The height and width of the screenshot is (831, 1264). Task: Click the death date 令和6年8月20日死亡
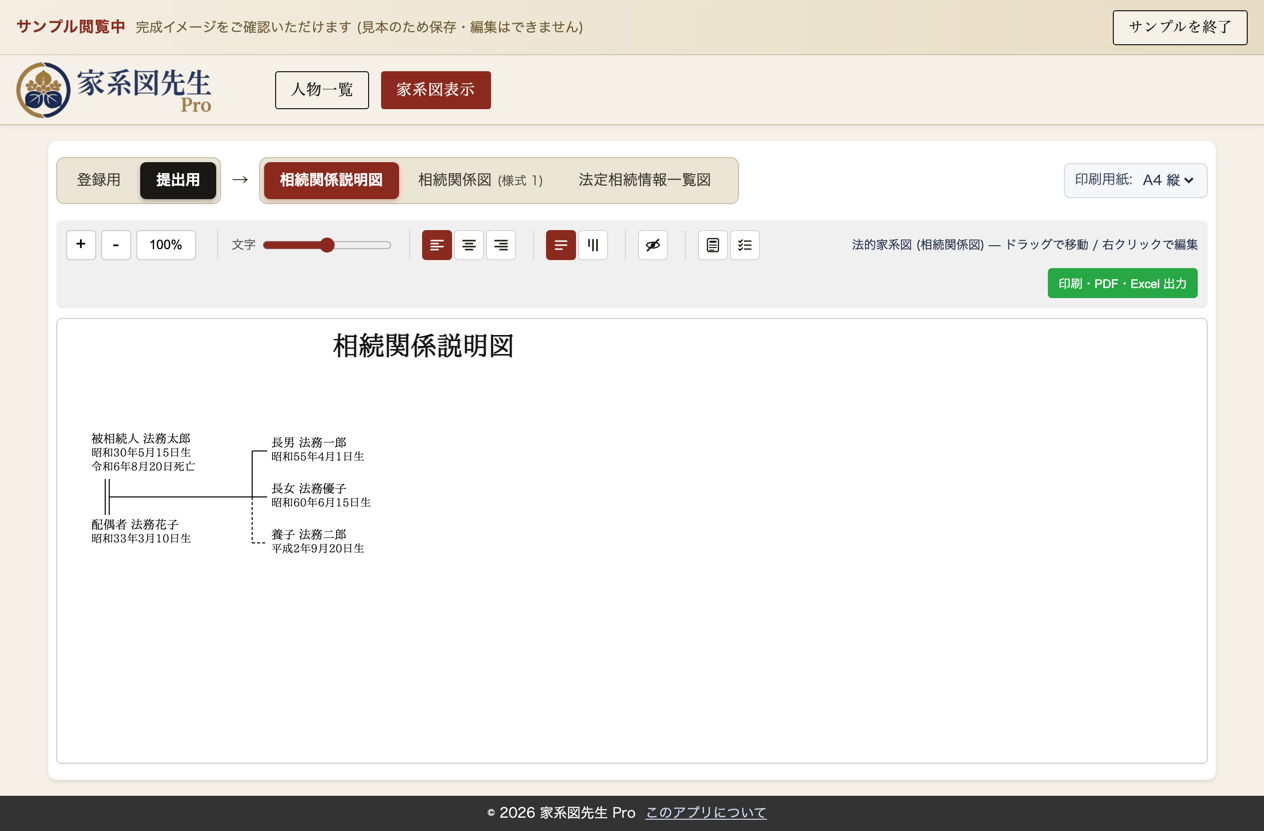pyautogui.click(x=143, y=466)
